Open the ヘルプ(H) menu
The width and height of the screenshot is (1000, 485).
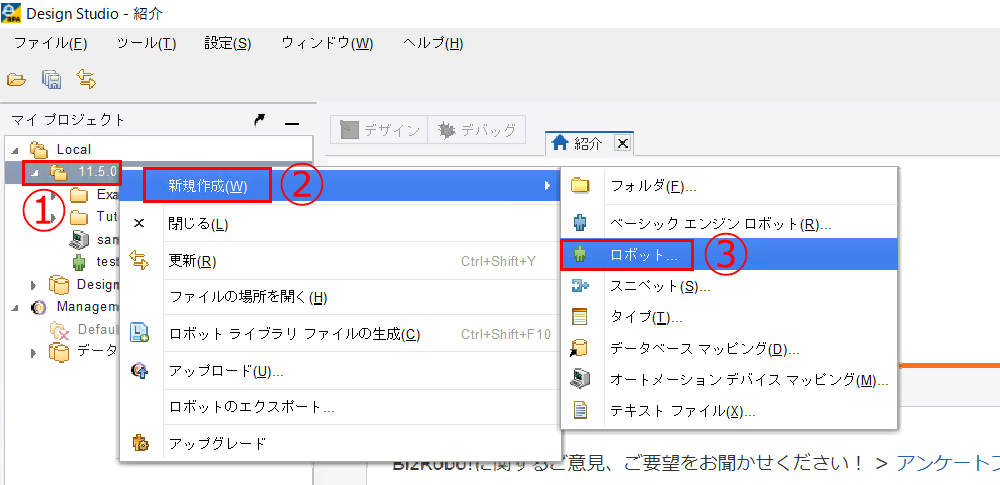pyautogui.click(x=433, y=44)
